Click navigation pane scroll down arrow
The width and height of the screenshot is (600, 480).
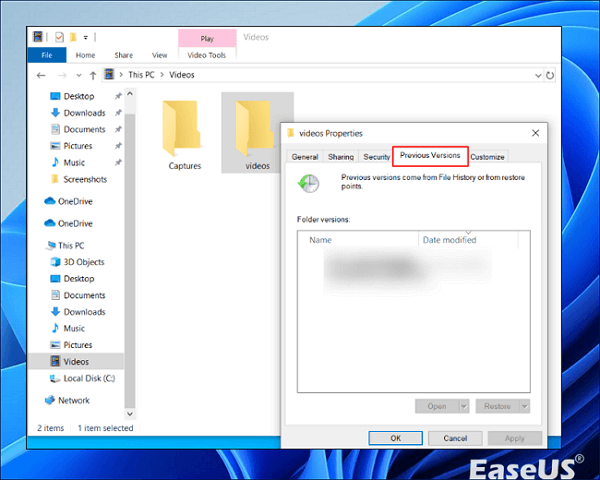click(x=130, y=414)
